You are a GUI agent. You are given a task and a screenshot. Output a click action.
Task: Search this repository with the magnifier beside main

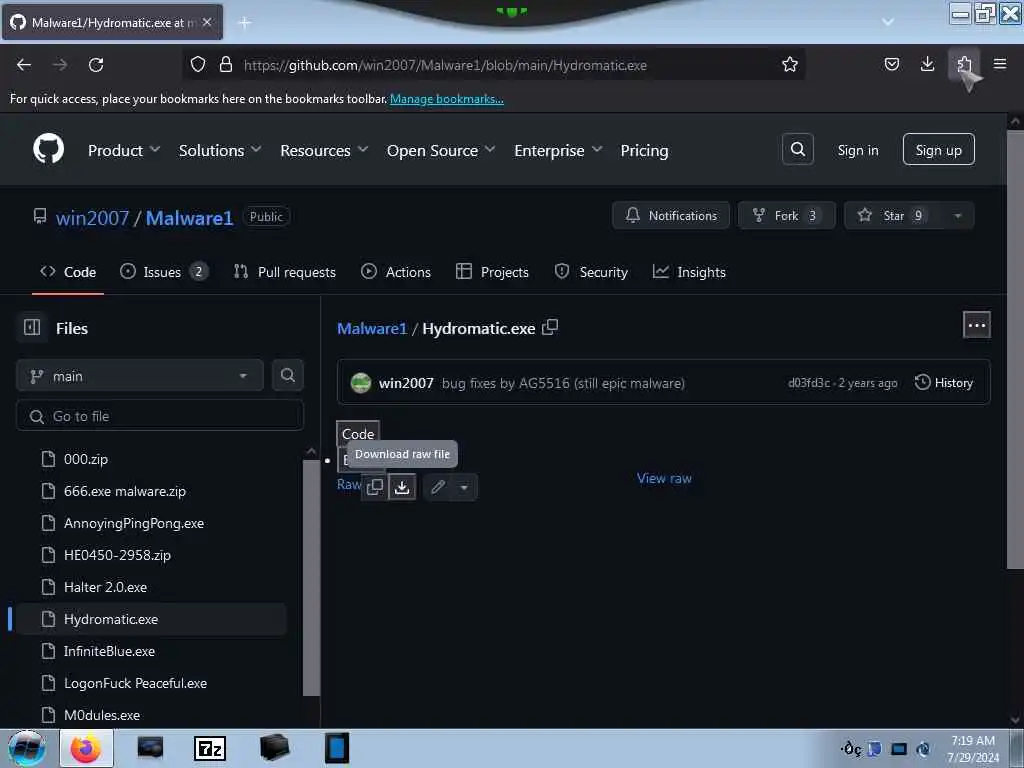coord(287,376)
